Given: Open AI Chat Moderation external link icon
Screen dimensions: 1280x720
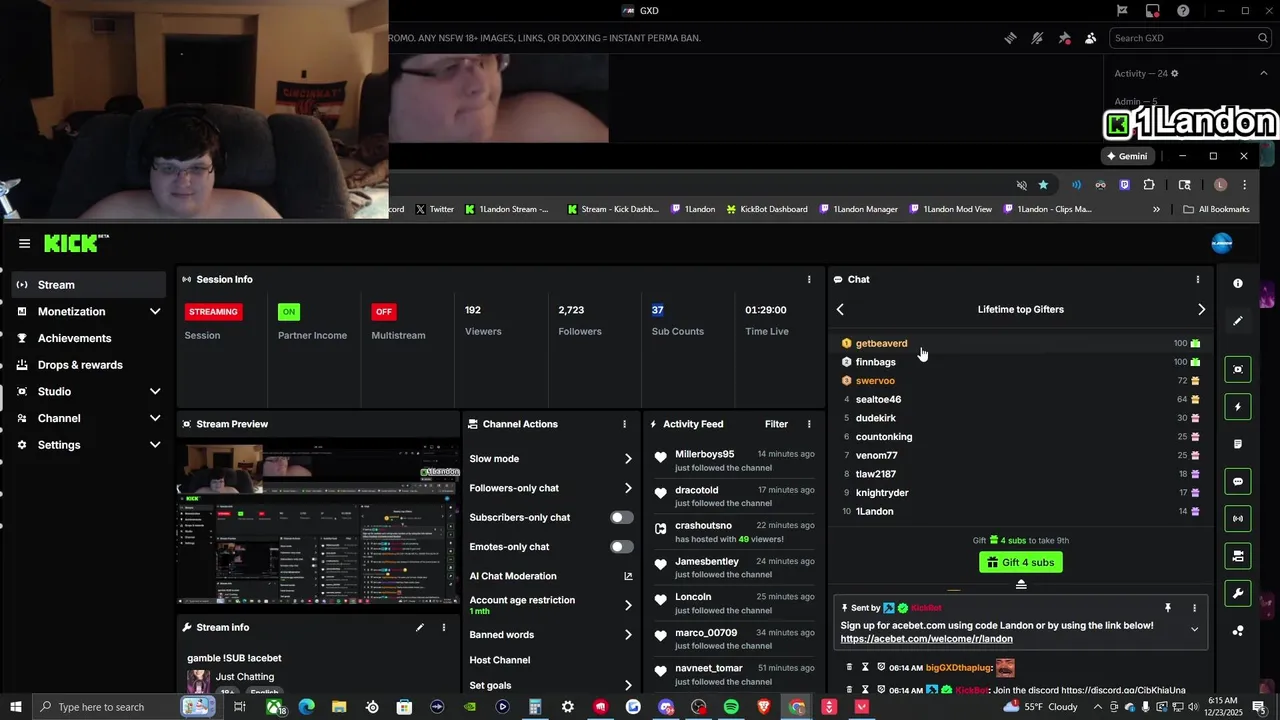Looking at the screenshot, I should click(628, 576).
